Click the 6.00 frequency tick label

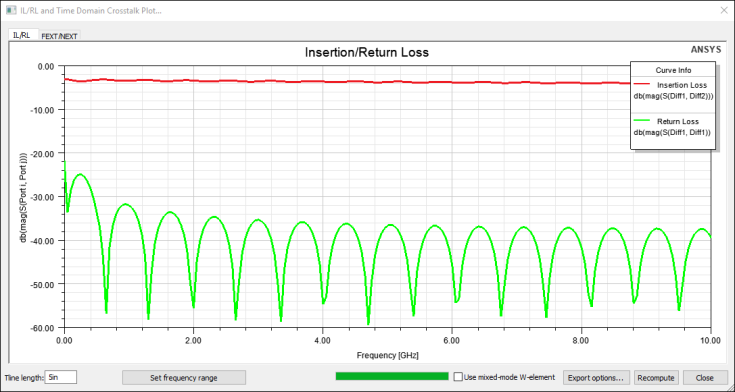452,340
